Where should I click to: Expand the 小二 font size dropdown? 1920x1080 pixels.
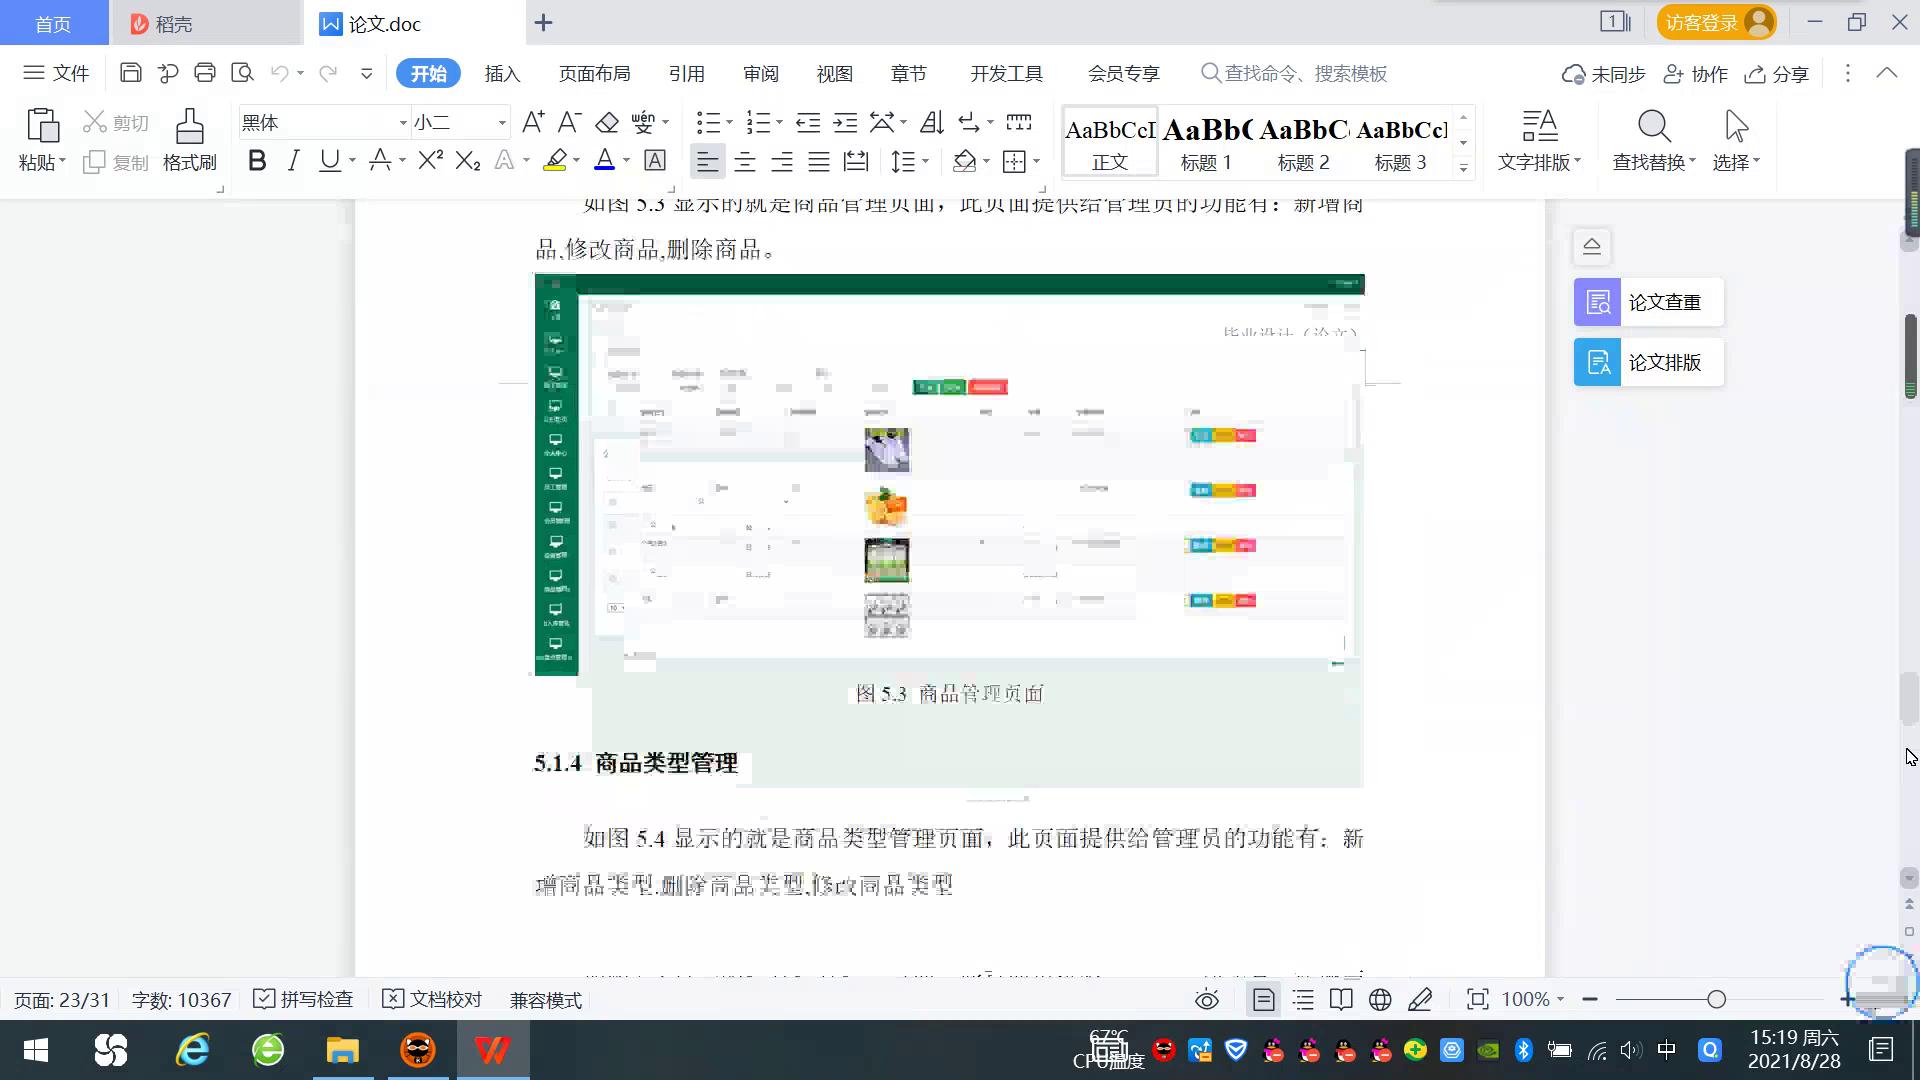(x=501, y=122)
